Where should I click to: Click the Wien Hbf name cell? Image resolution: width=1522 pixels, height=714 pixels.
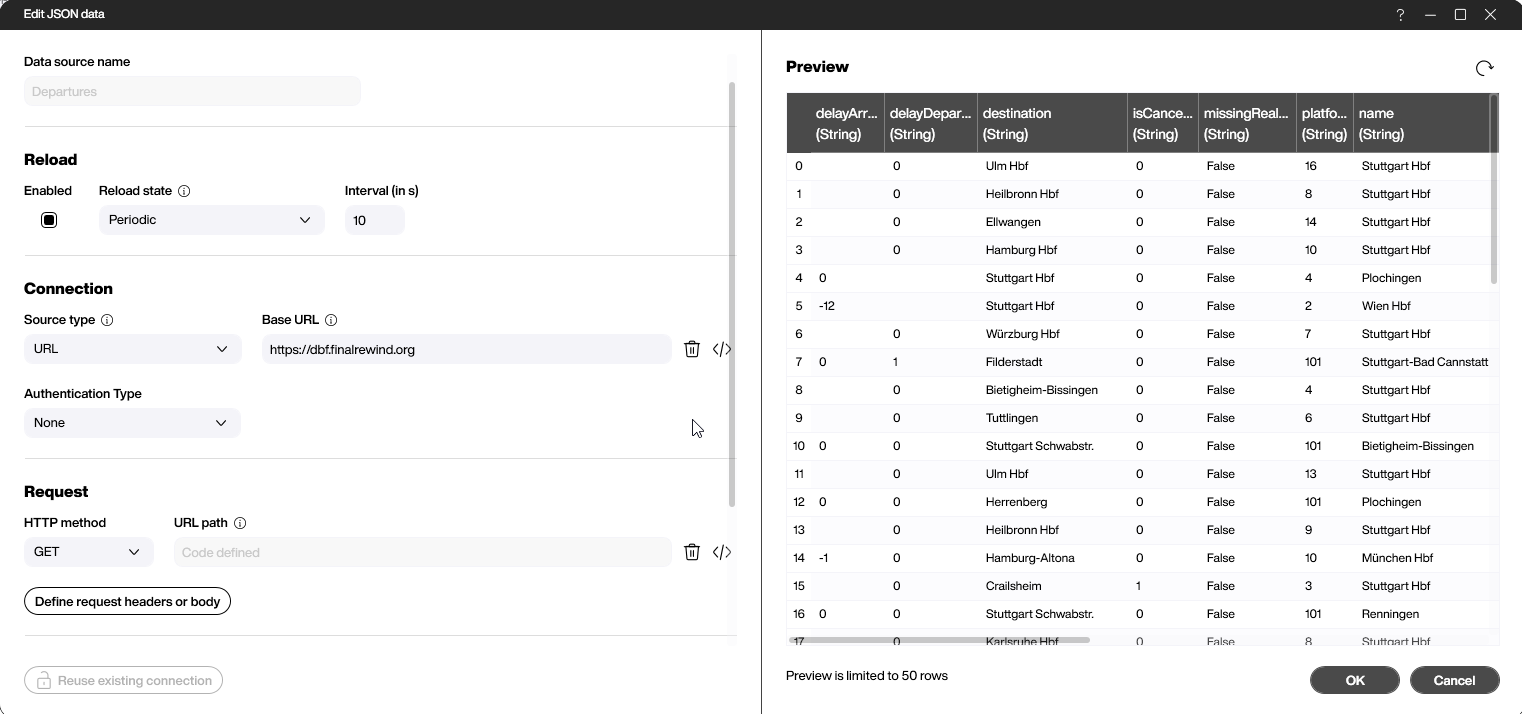[1386, 306]
